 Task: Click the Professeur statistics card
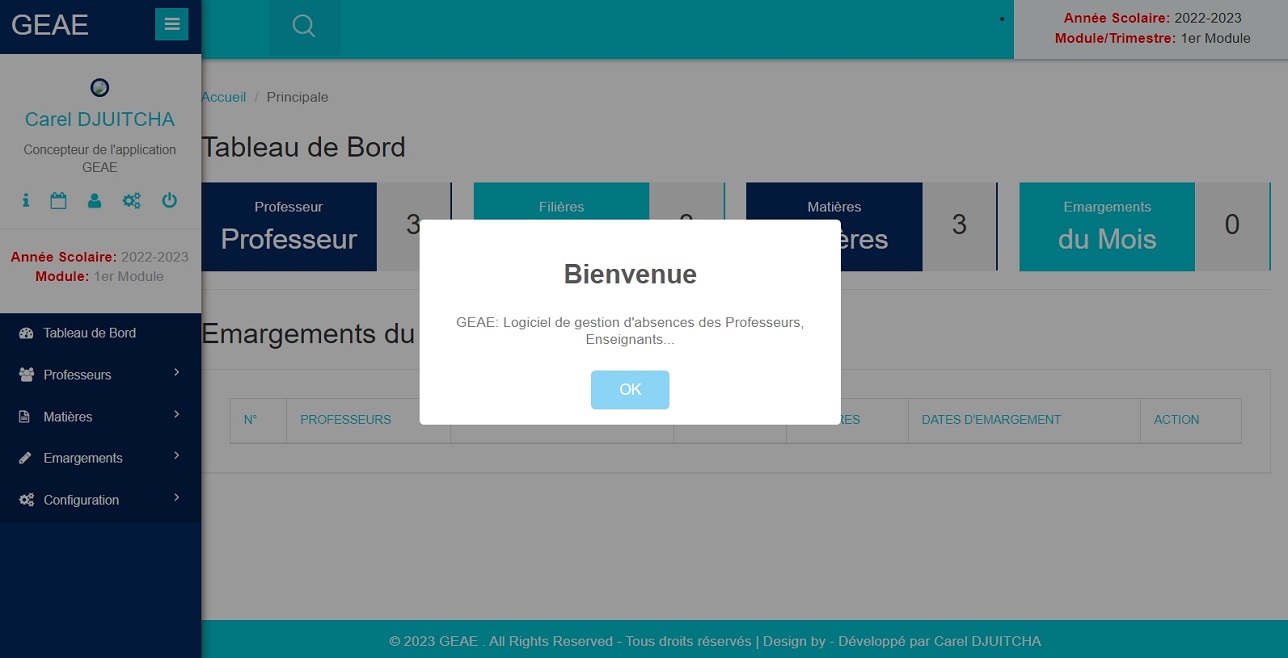pos(289,227)
